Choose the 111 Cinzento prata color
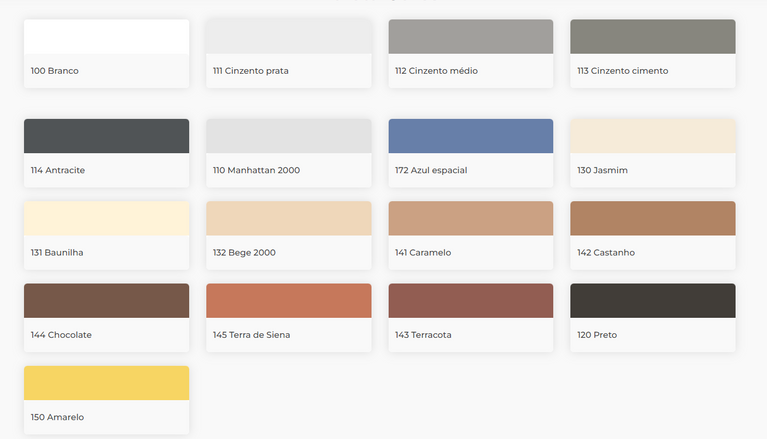 (288, 37)
